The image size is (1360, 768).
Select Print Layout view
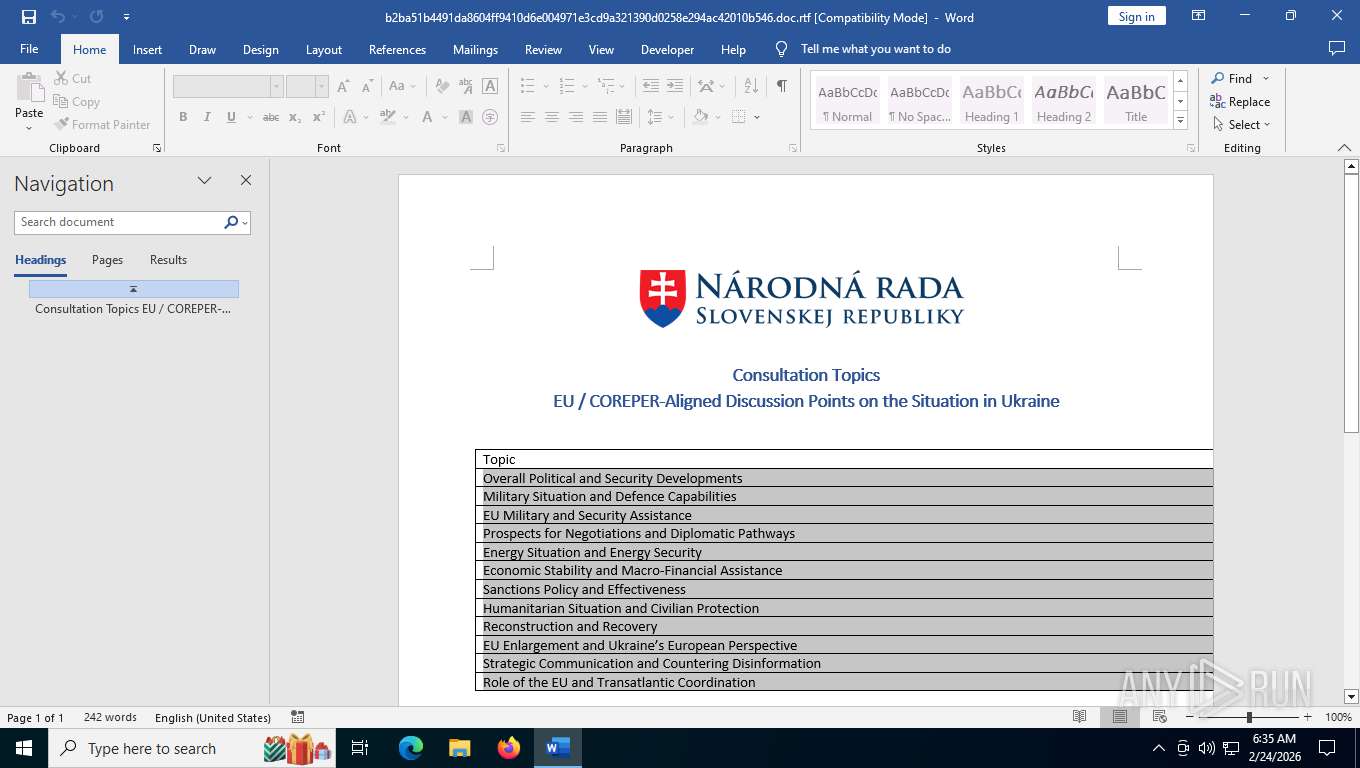pos(1120,717)
